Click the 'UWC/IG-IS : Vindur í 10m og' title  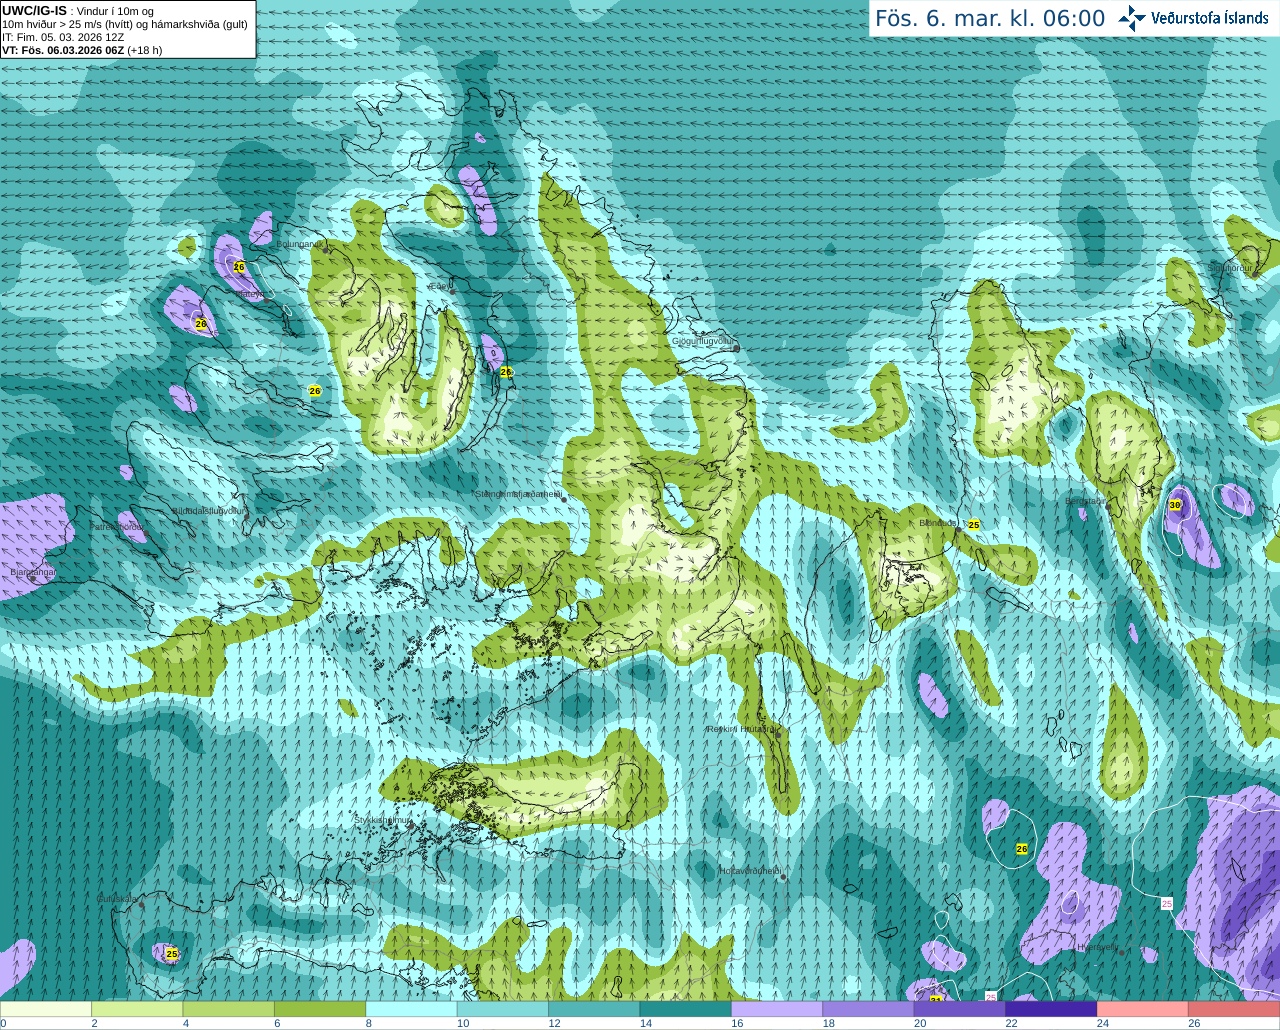coord(78,11)
